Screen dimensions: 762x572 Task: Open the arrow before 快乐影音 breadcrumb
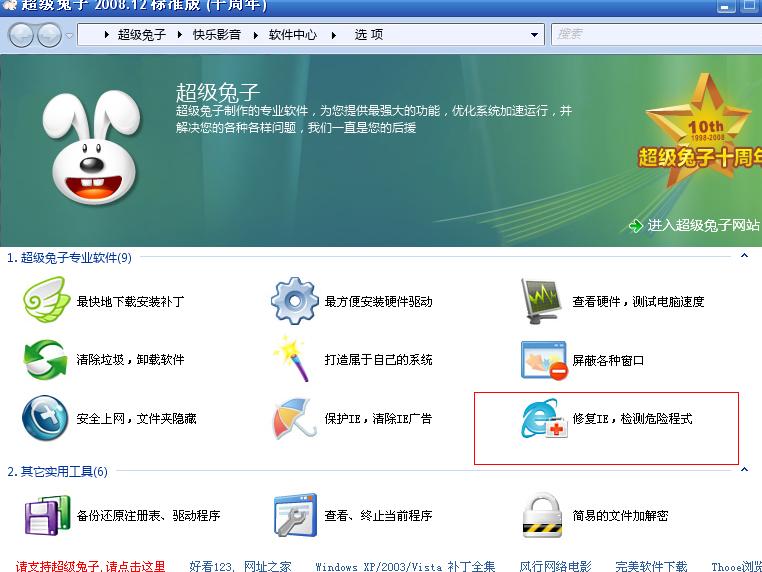tap(180, 35)
